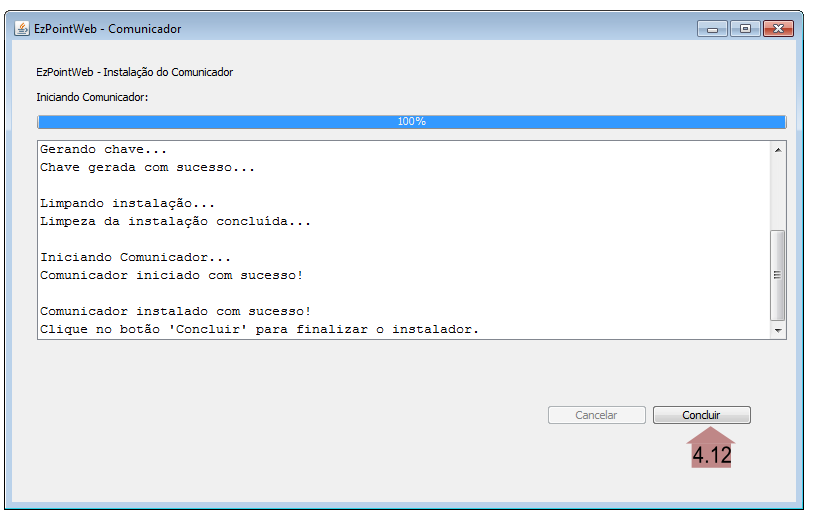This screenshot has height=526, width=830.
Task: Click the Java icon in title bar
Action: pyautogui.click(x=21, y=29)
